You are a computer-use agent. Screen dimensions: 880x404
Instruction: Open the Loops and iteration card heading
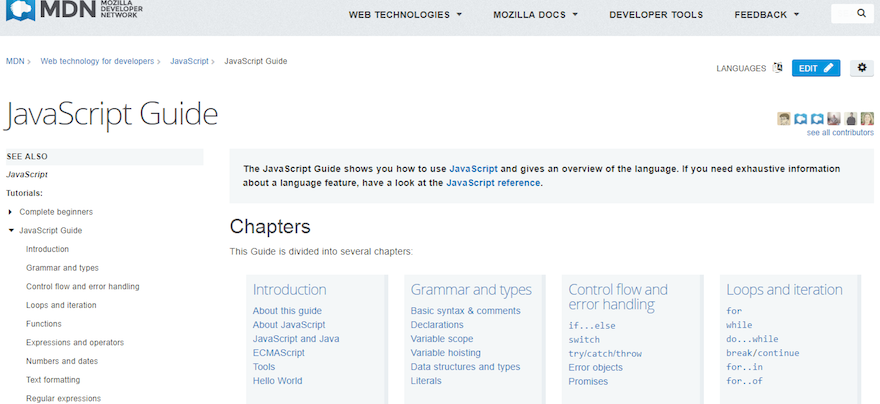[x=784, y=290]
